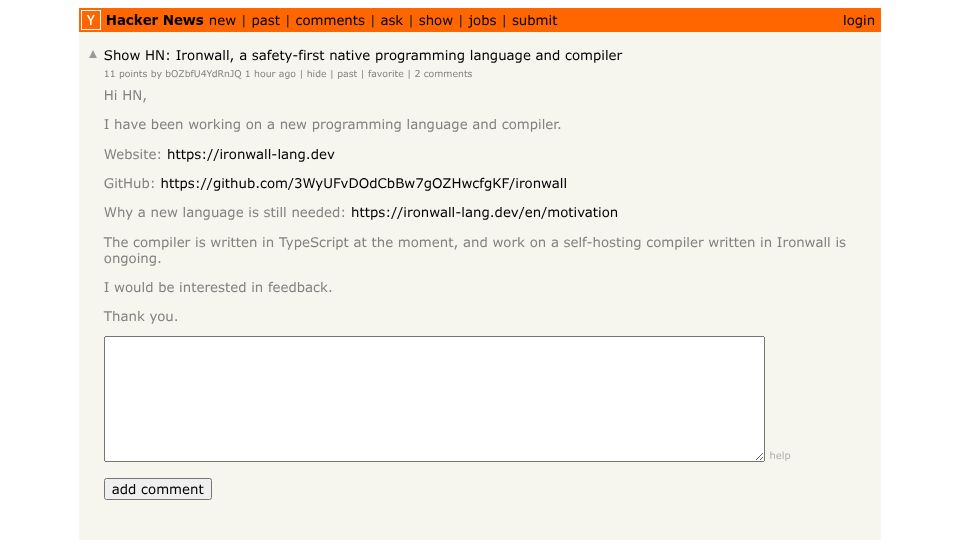The image size is (960, 540).
Task: Click past link under the post title
Action: 347,74
